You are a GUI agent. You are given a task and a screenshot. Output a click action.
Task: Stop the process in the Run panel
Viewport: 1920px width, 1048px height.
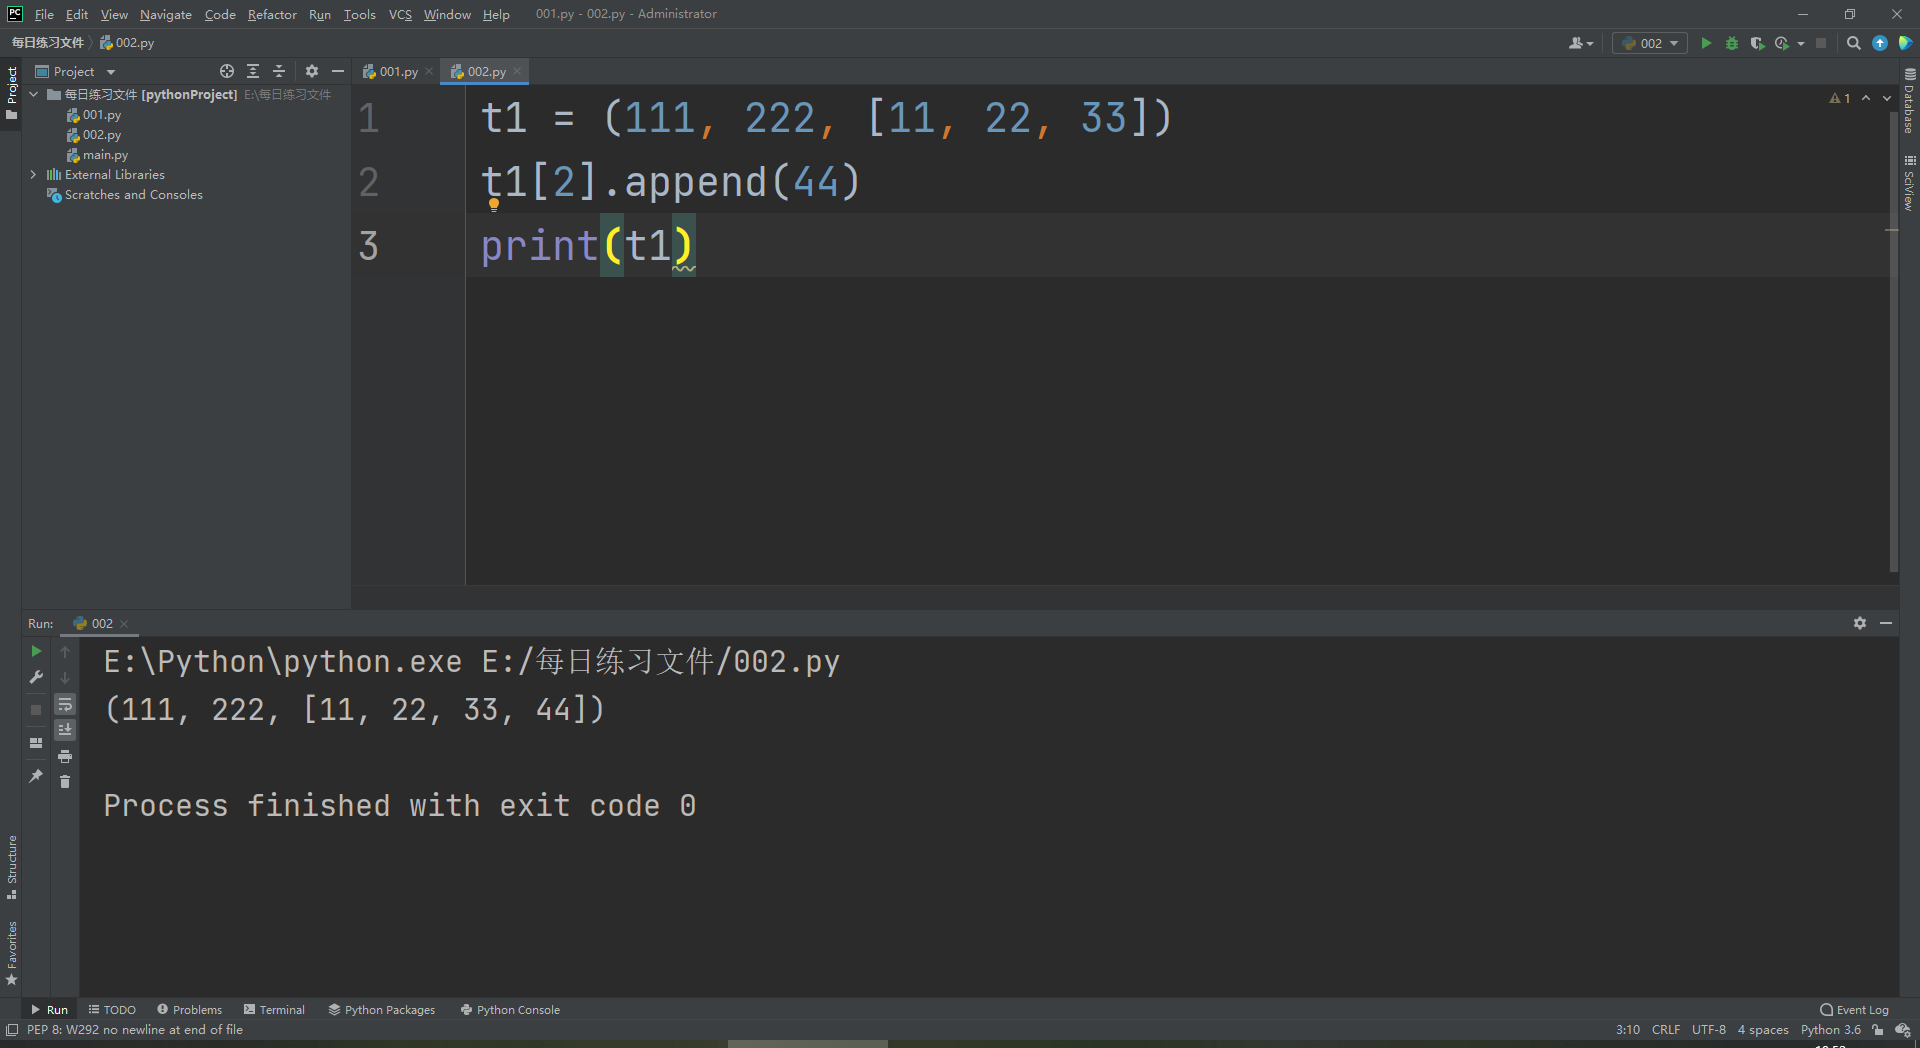tap(36, 709)
